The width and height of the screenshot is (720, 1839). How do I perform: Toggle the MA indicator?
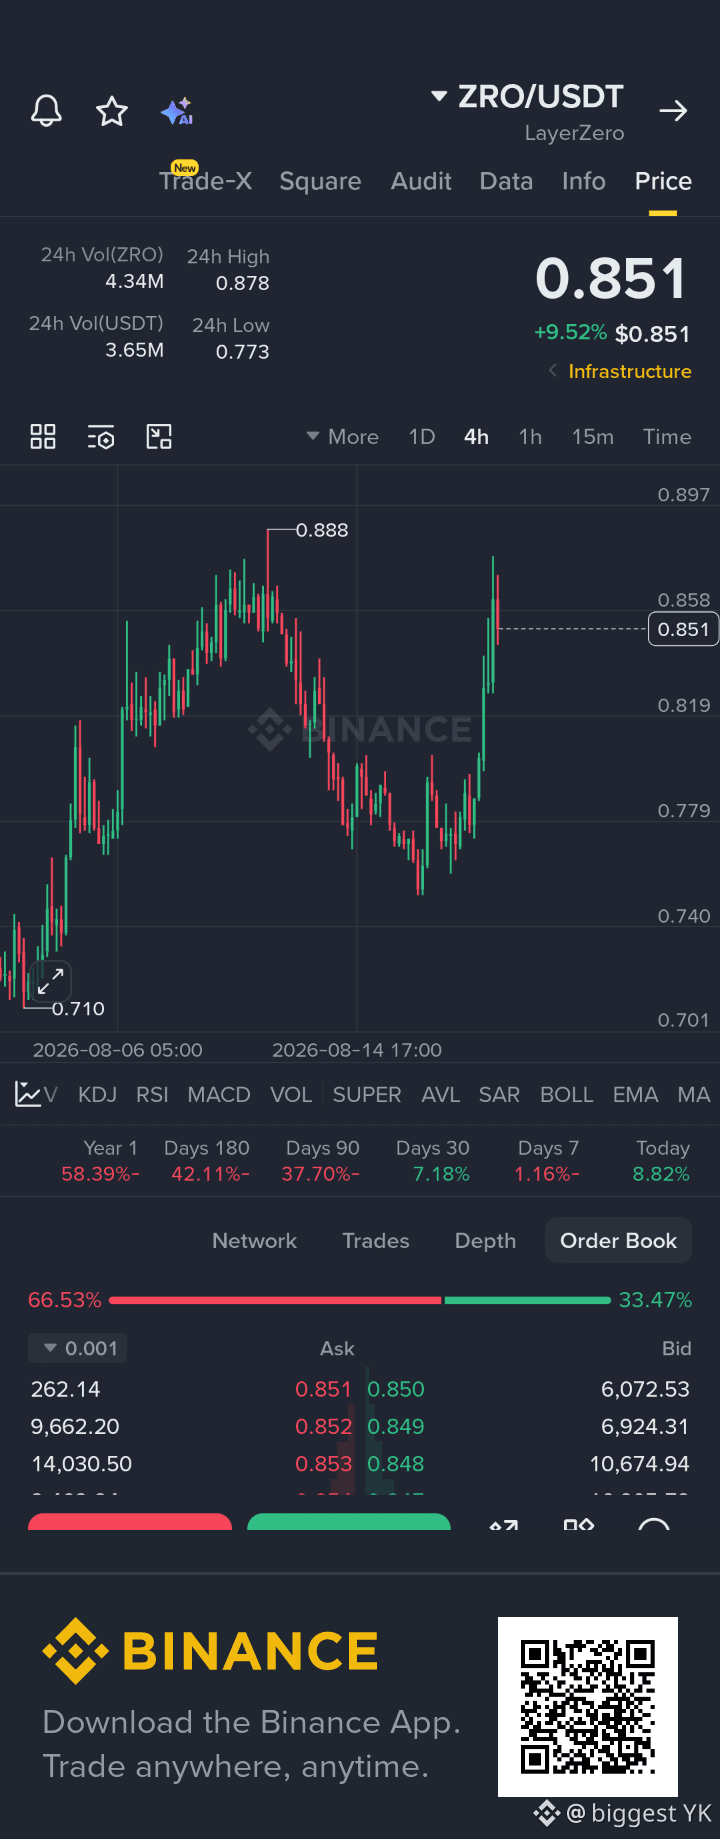(694, 1095)
